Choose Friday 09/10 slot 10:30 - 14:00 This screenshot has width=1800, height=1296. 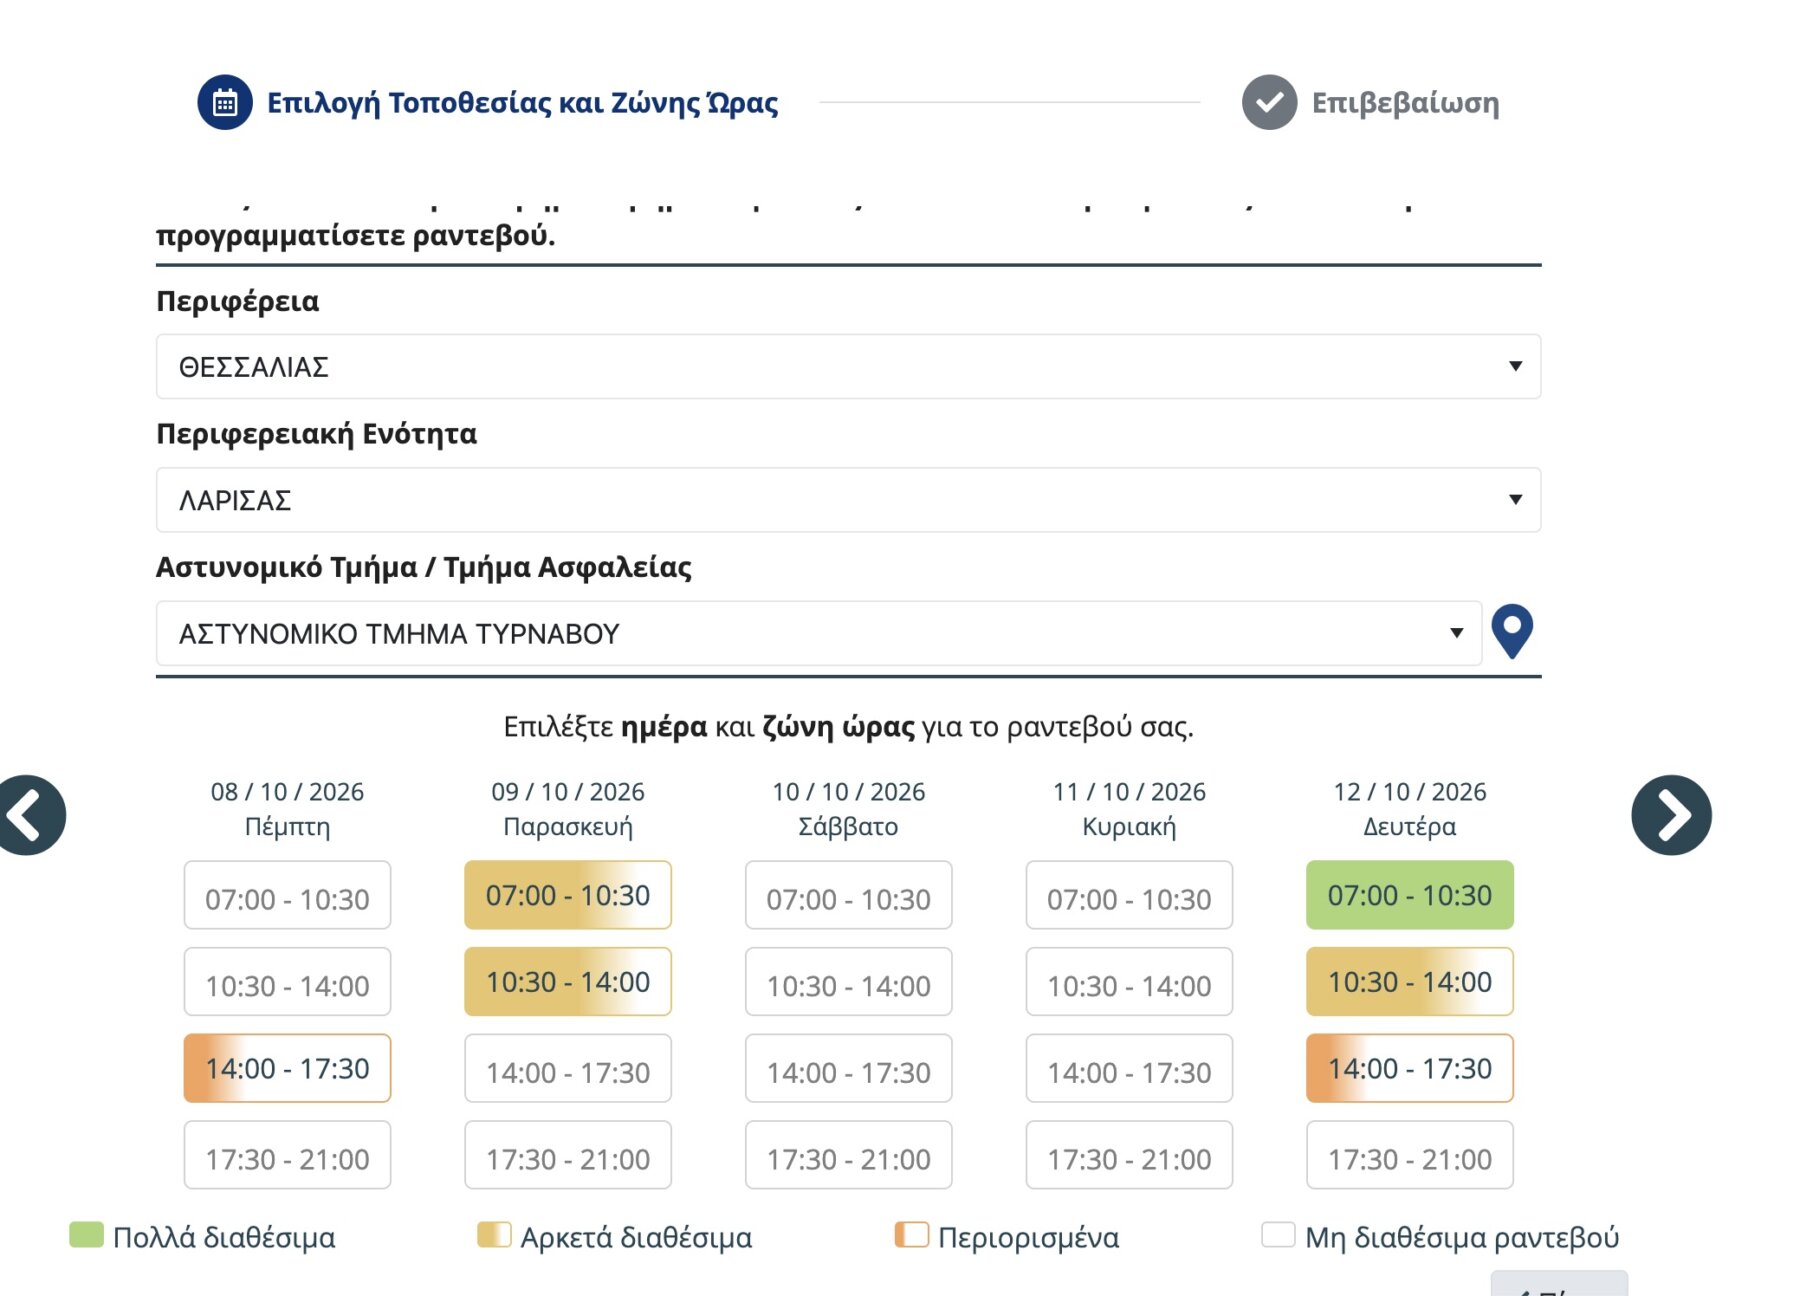click(x=568, y=982)
